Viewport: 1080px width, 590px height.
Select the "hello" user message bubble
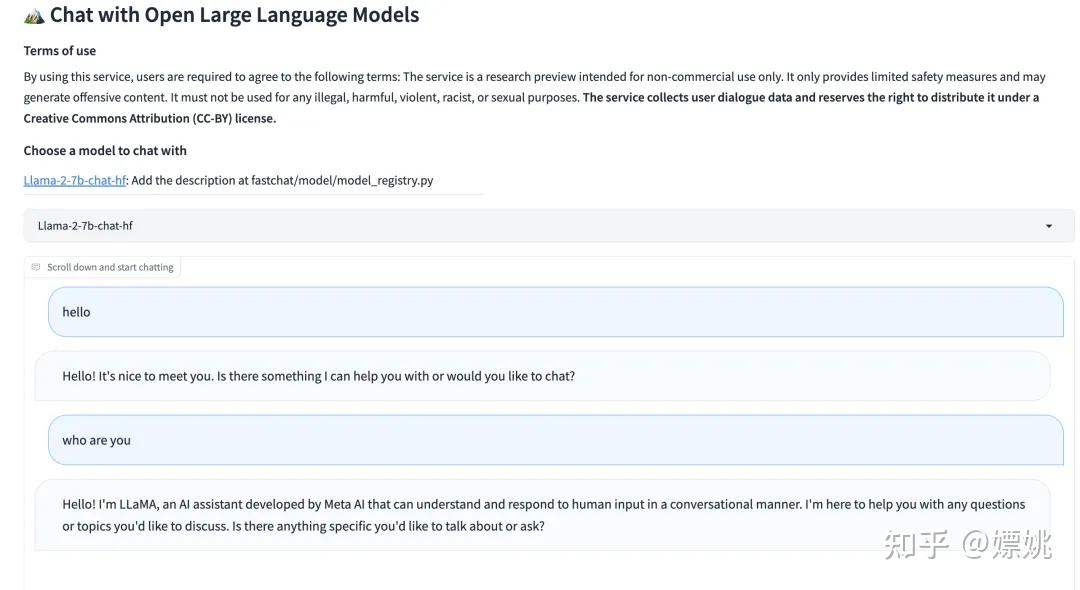[555, 312]
